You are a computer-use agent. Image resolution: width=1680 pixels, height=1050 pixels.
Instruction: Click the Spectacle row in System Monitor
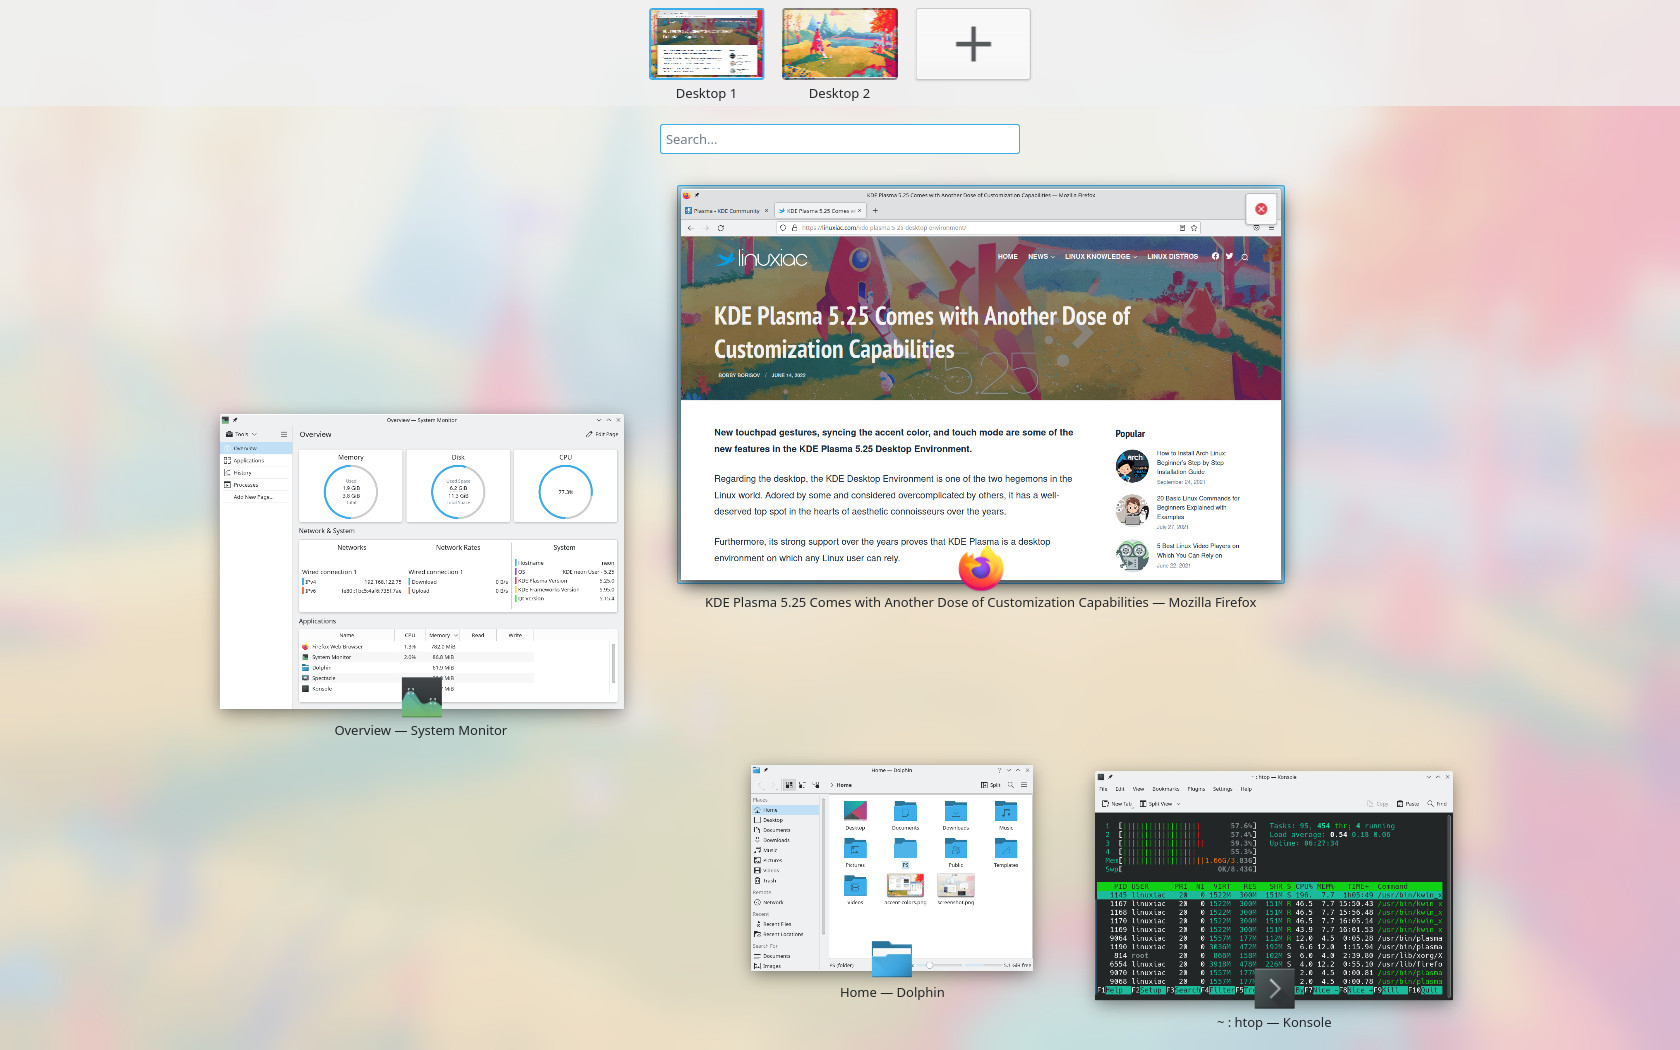click(x=417, y=678)
